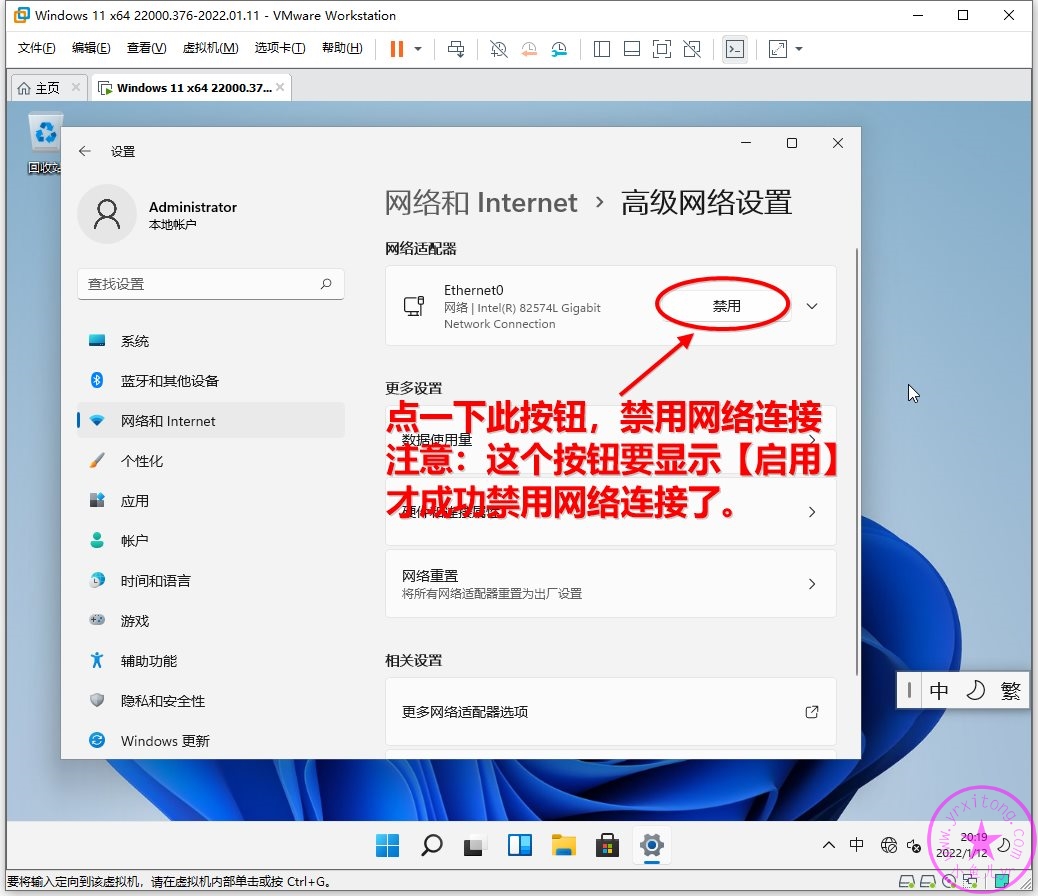Viewport: 1038px width, 896px height.
Task: Open the Windows Start menu
Action: [387, 846]
